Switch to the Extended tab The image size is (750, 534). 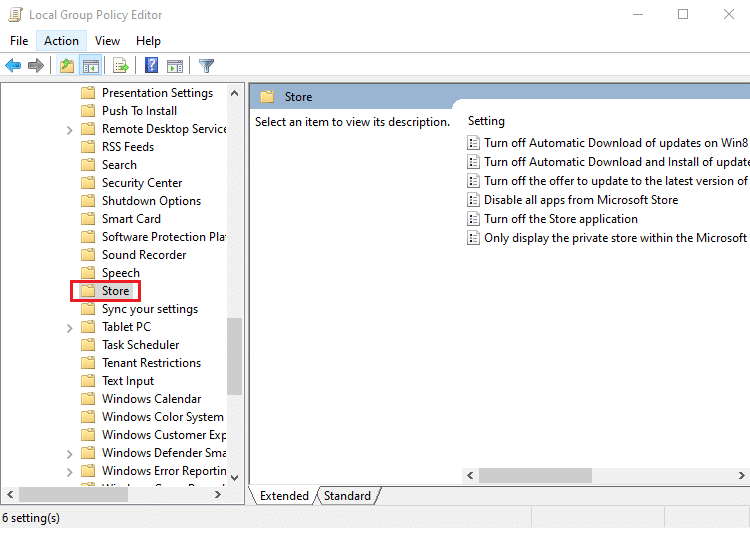[284, 496]
